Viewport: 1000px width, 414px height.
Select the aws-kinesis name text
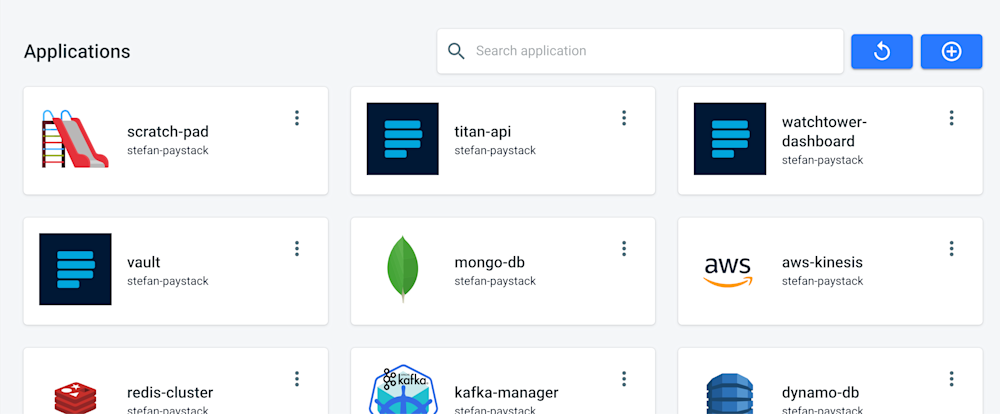(822, 262)
